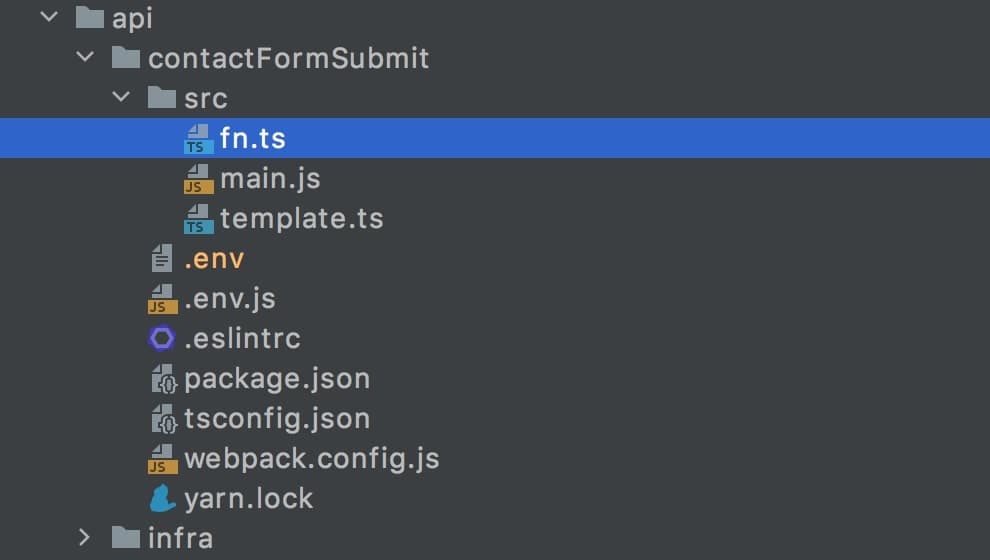
Task: Click the TypeScript icon next to fn.ts
Action: tap(198, 138)
